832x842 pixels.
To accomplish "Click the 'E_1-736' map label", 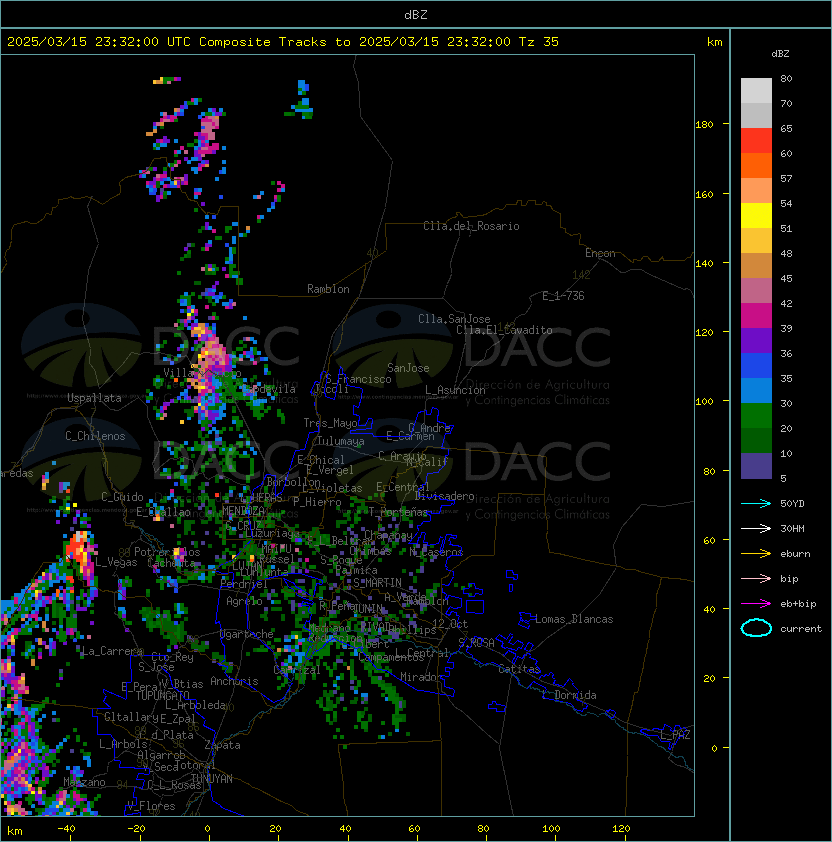I will tap(563, 296).
